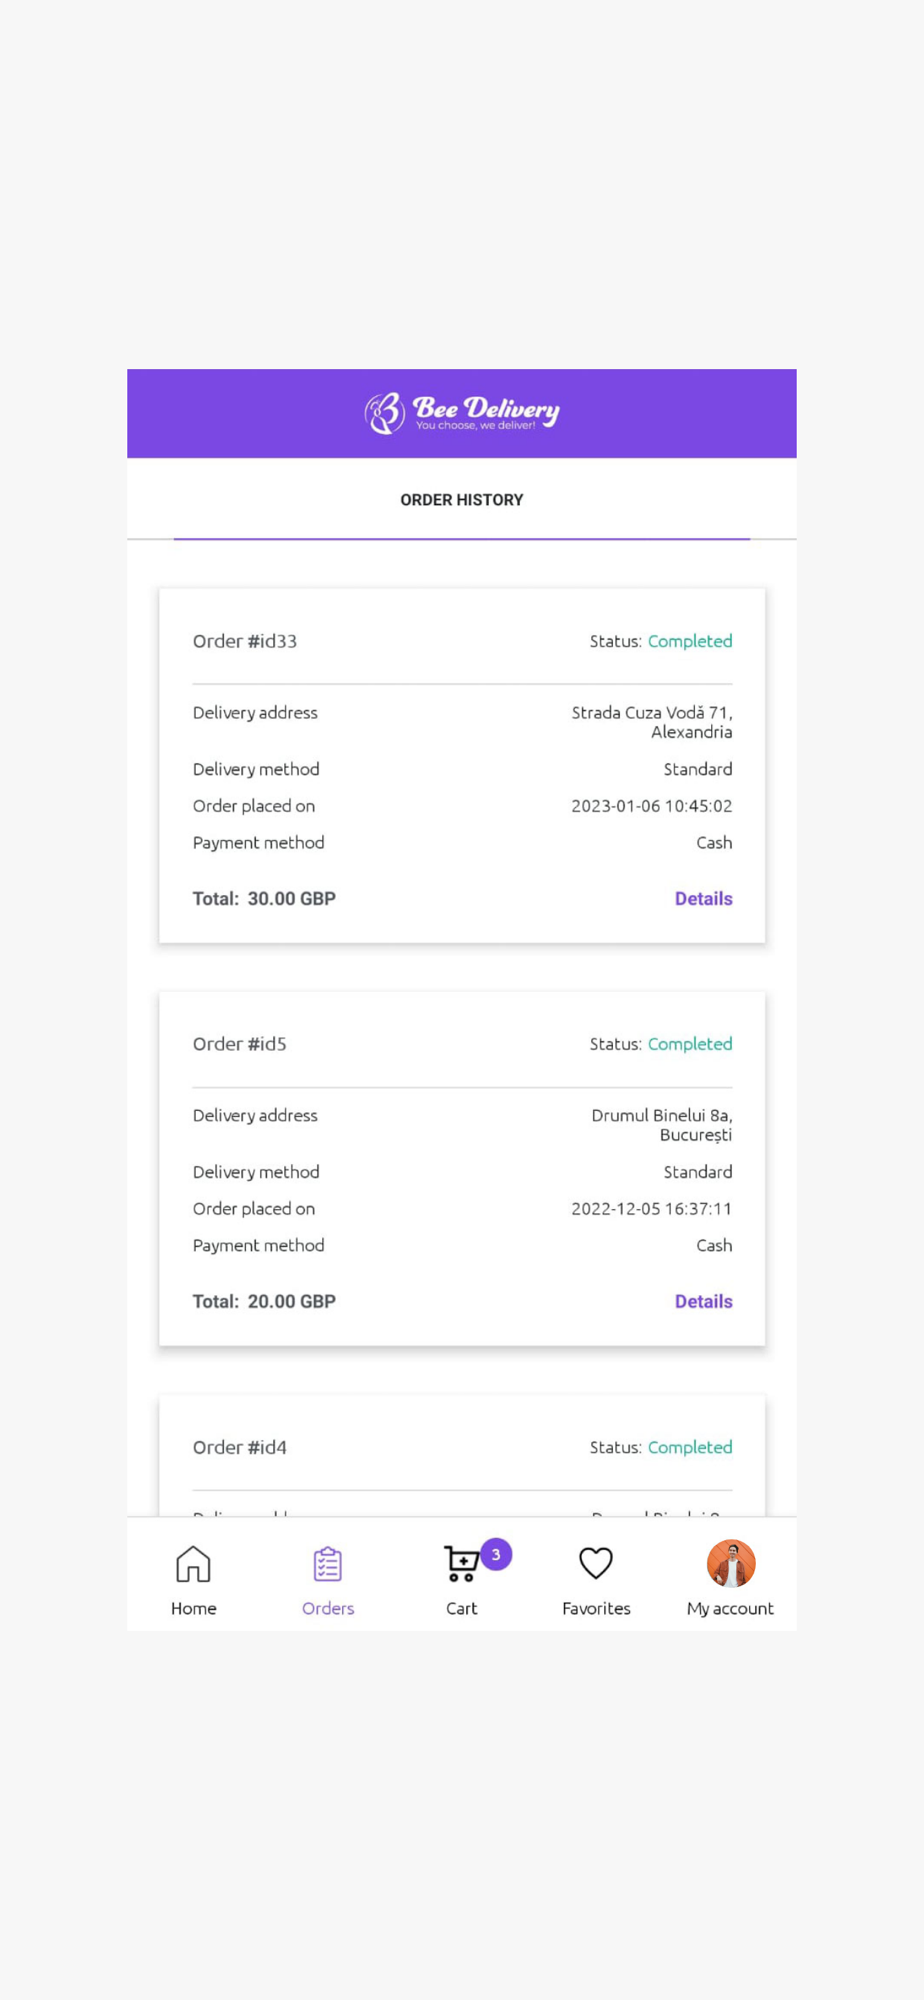Click Completed status of Order #id33

(690, 641)
